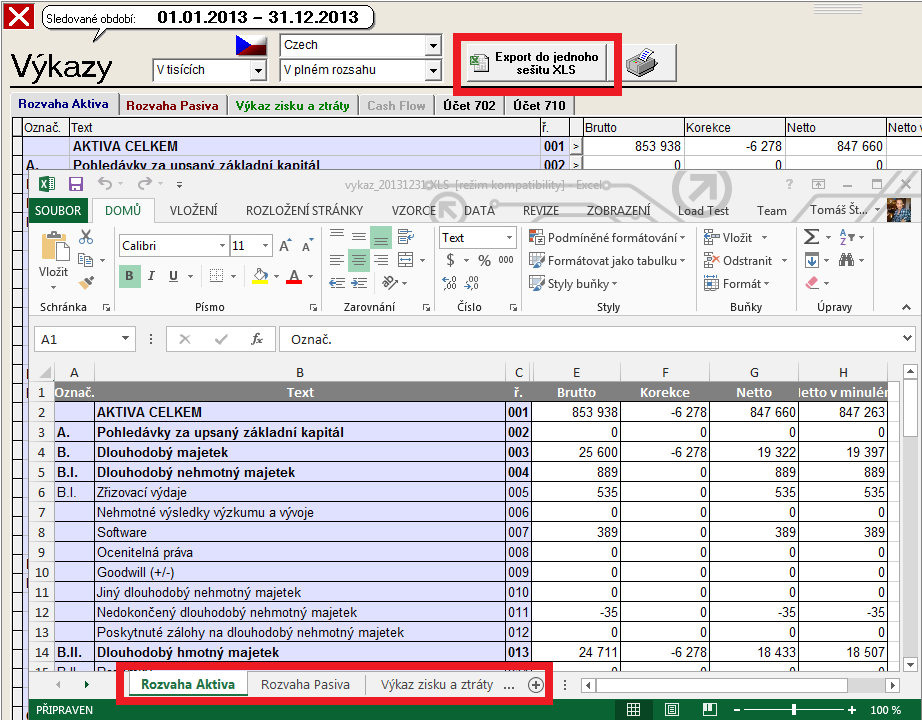Open the number format Text dropdown
Image resolution: width=922 pixels, height=720 pixels.
coord(509,238)
